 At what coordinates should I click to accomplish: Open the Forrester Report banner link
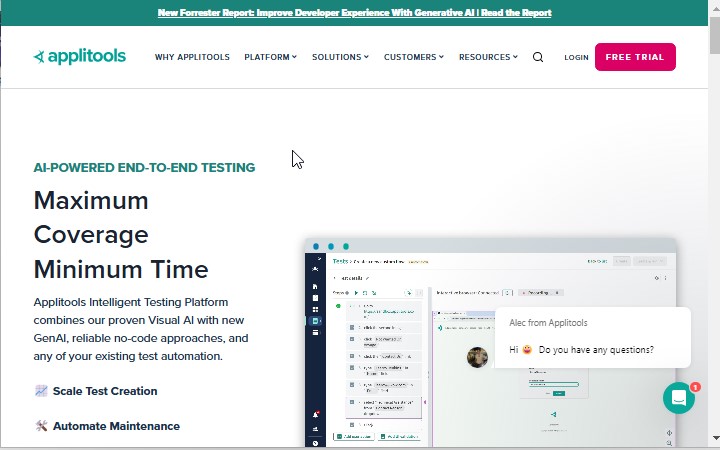(354, 12)
